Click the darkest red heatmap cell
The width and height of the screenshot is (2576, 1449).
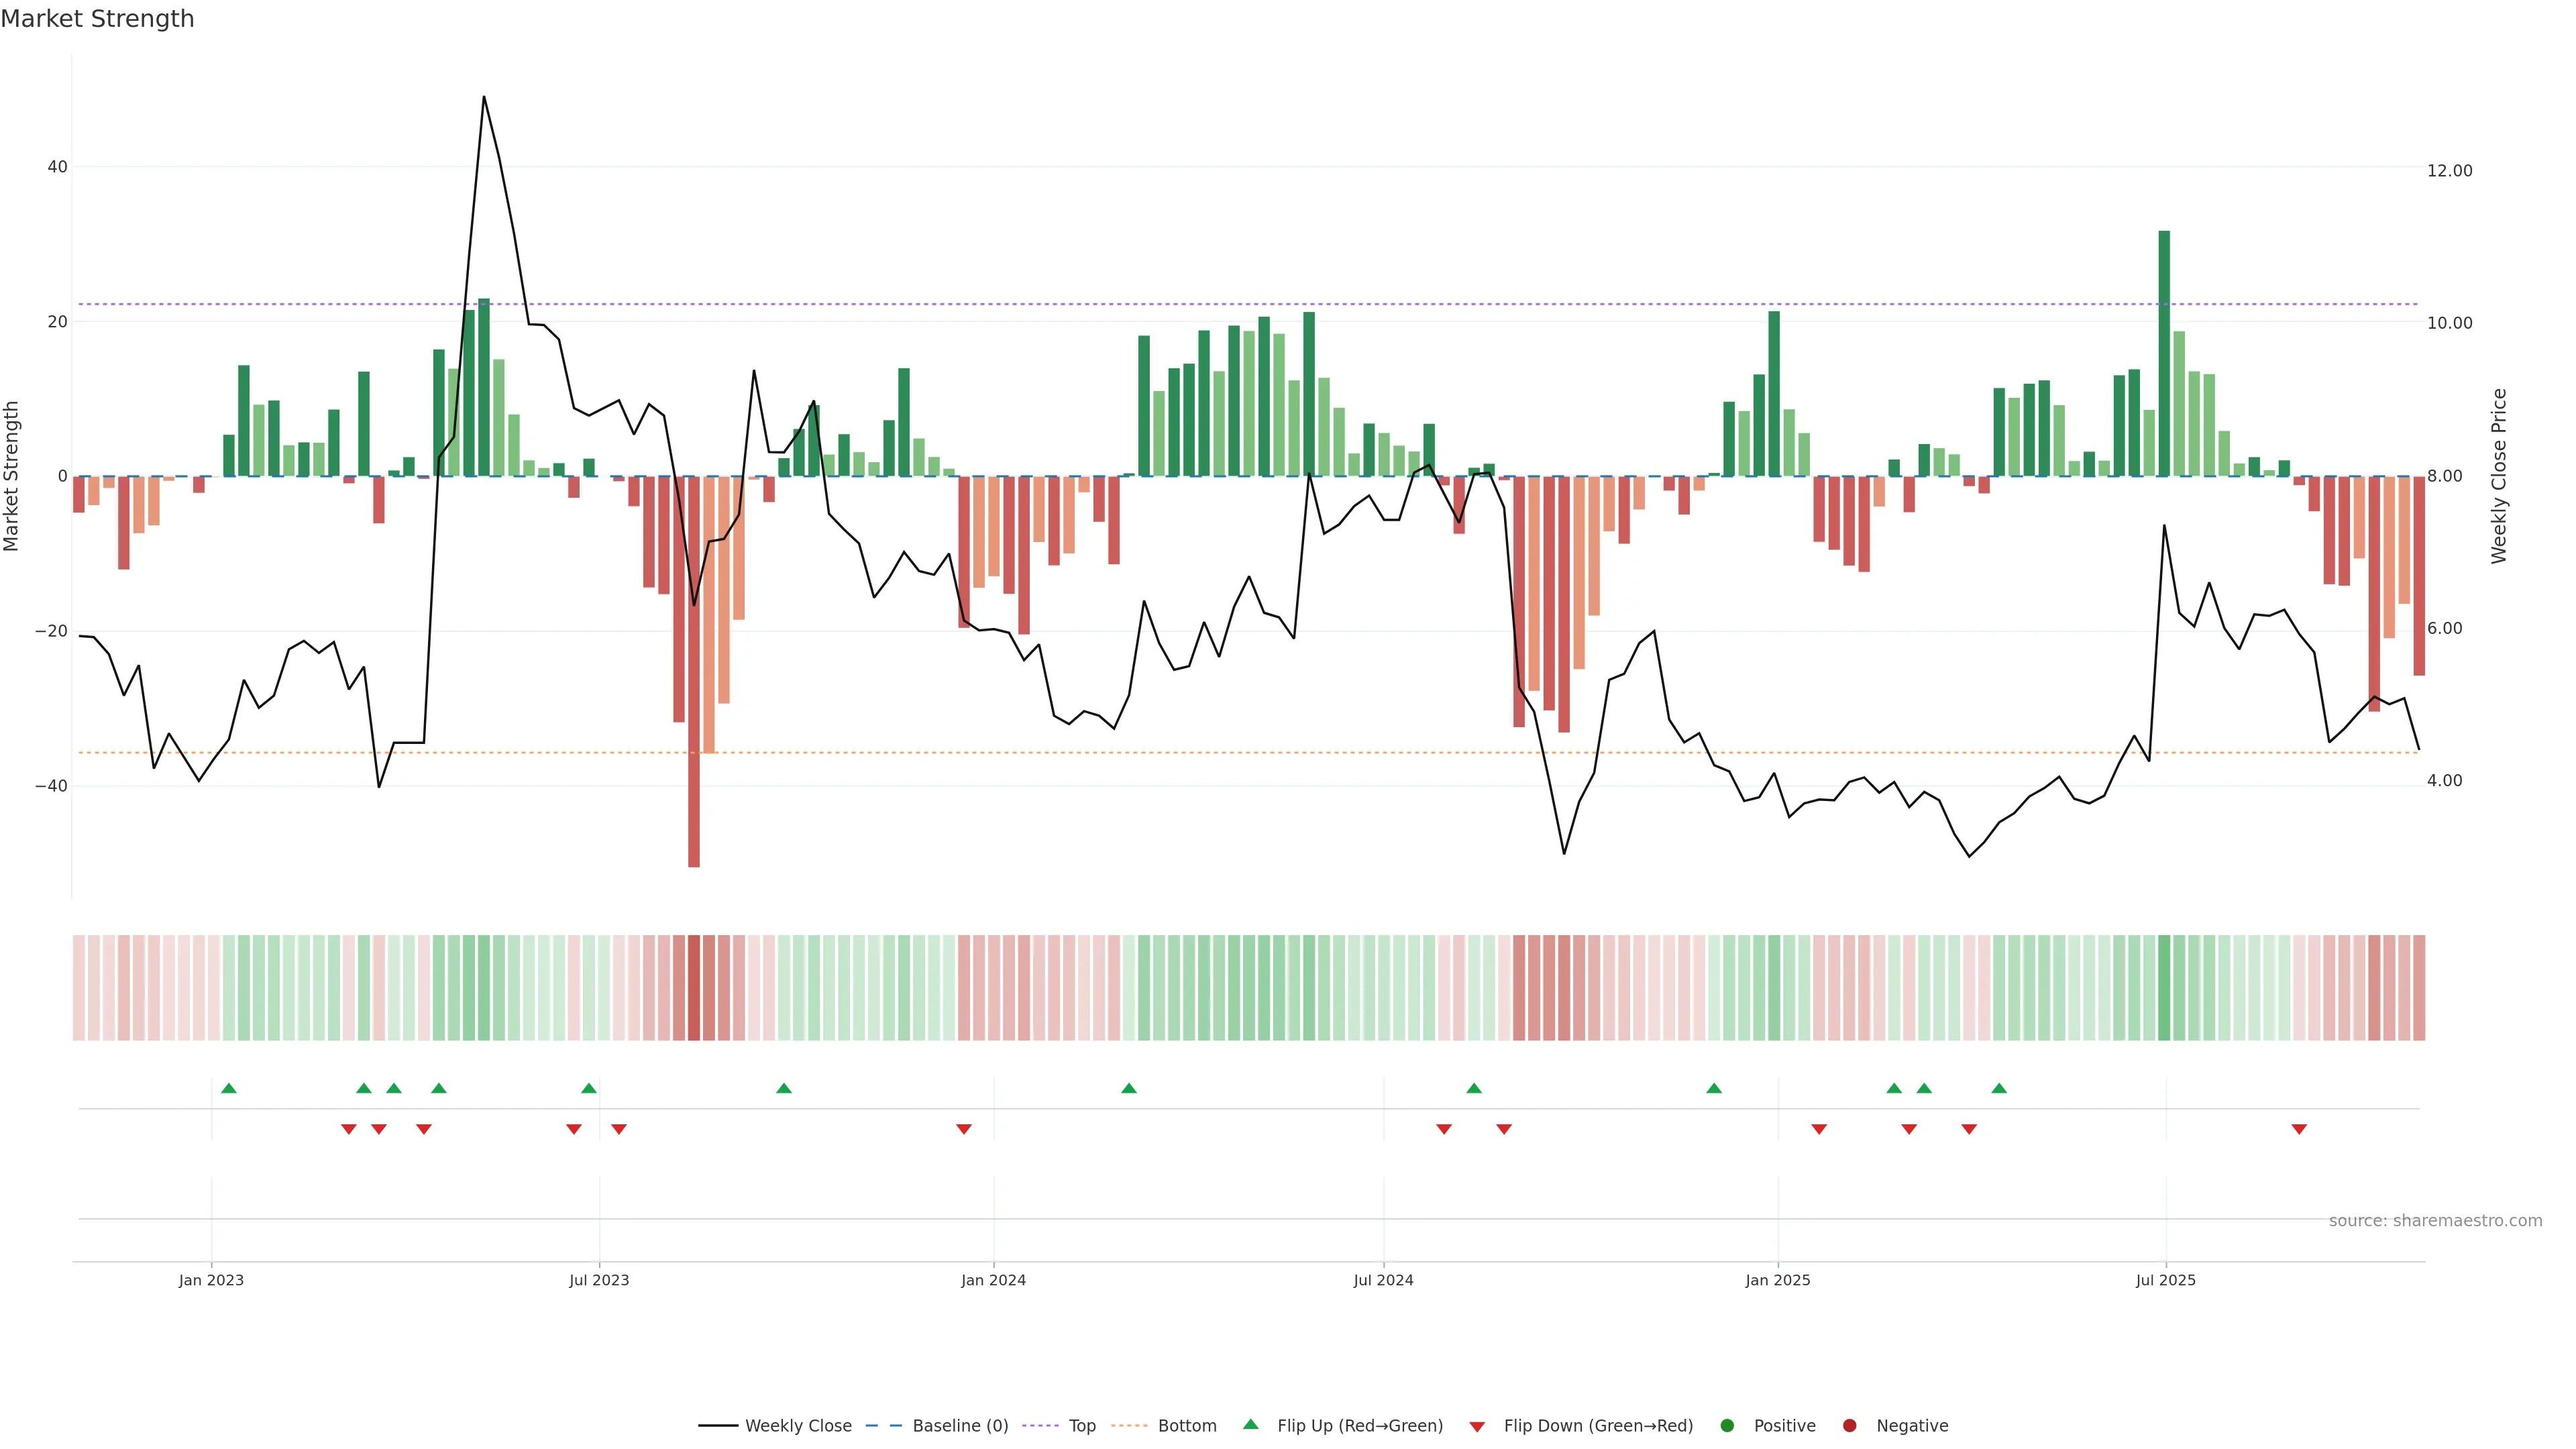(694, 988)
